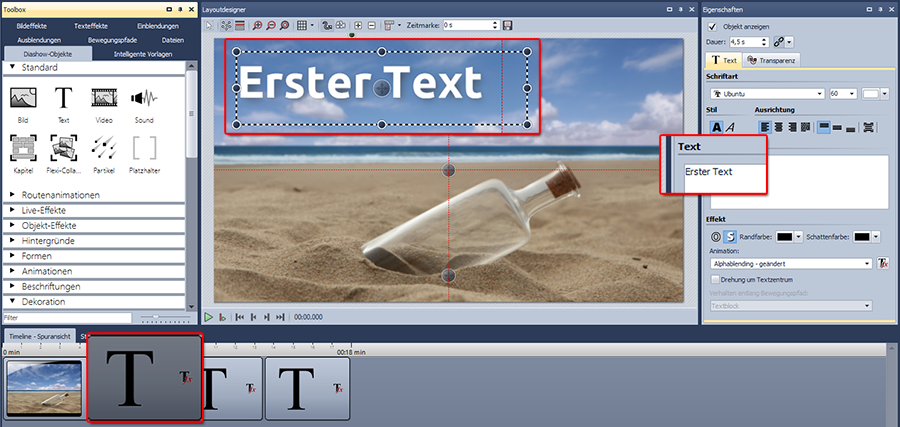Open the grid options dropdown arrow

(x=312, y=26)
